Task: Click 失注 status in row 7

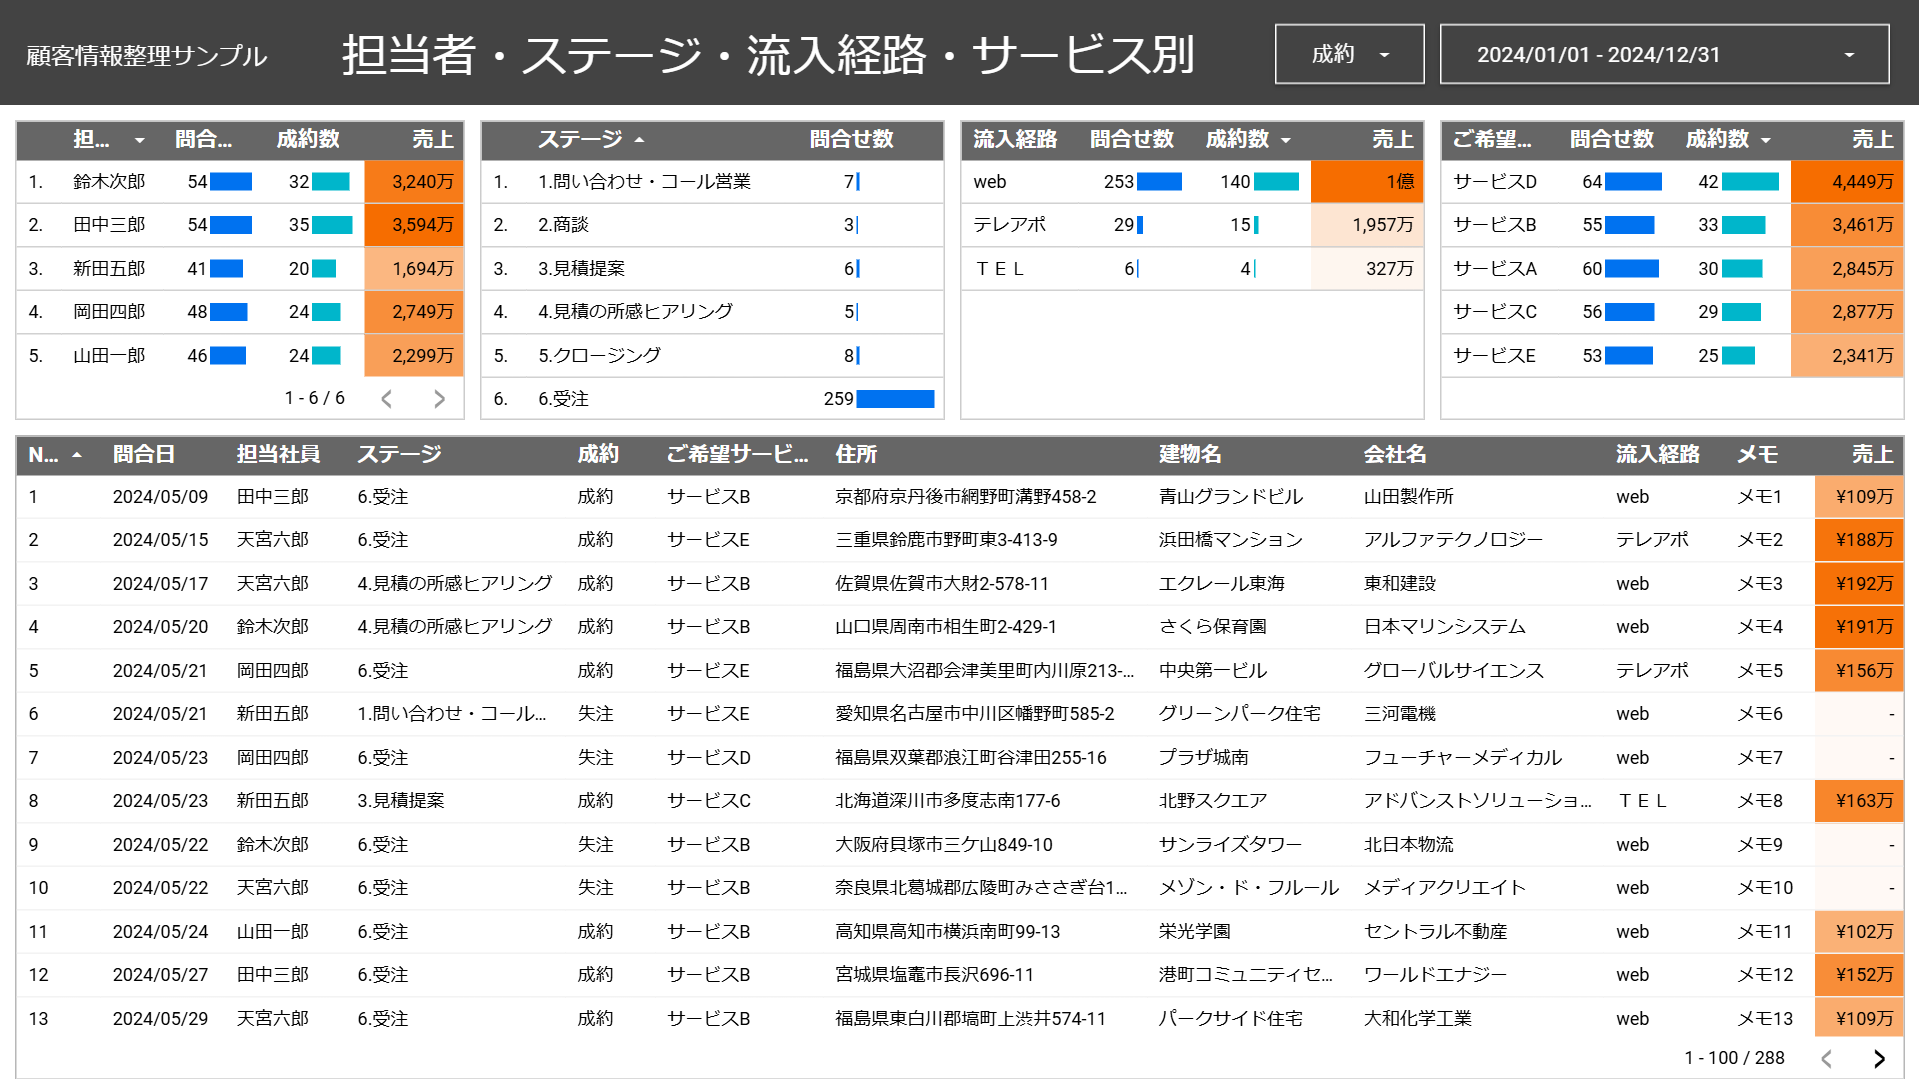Action: point(595,758)
